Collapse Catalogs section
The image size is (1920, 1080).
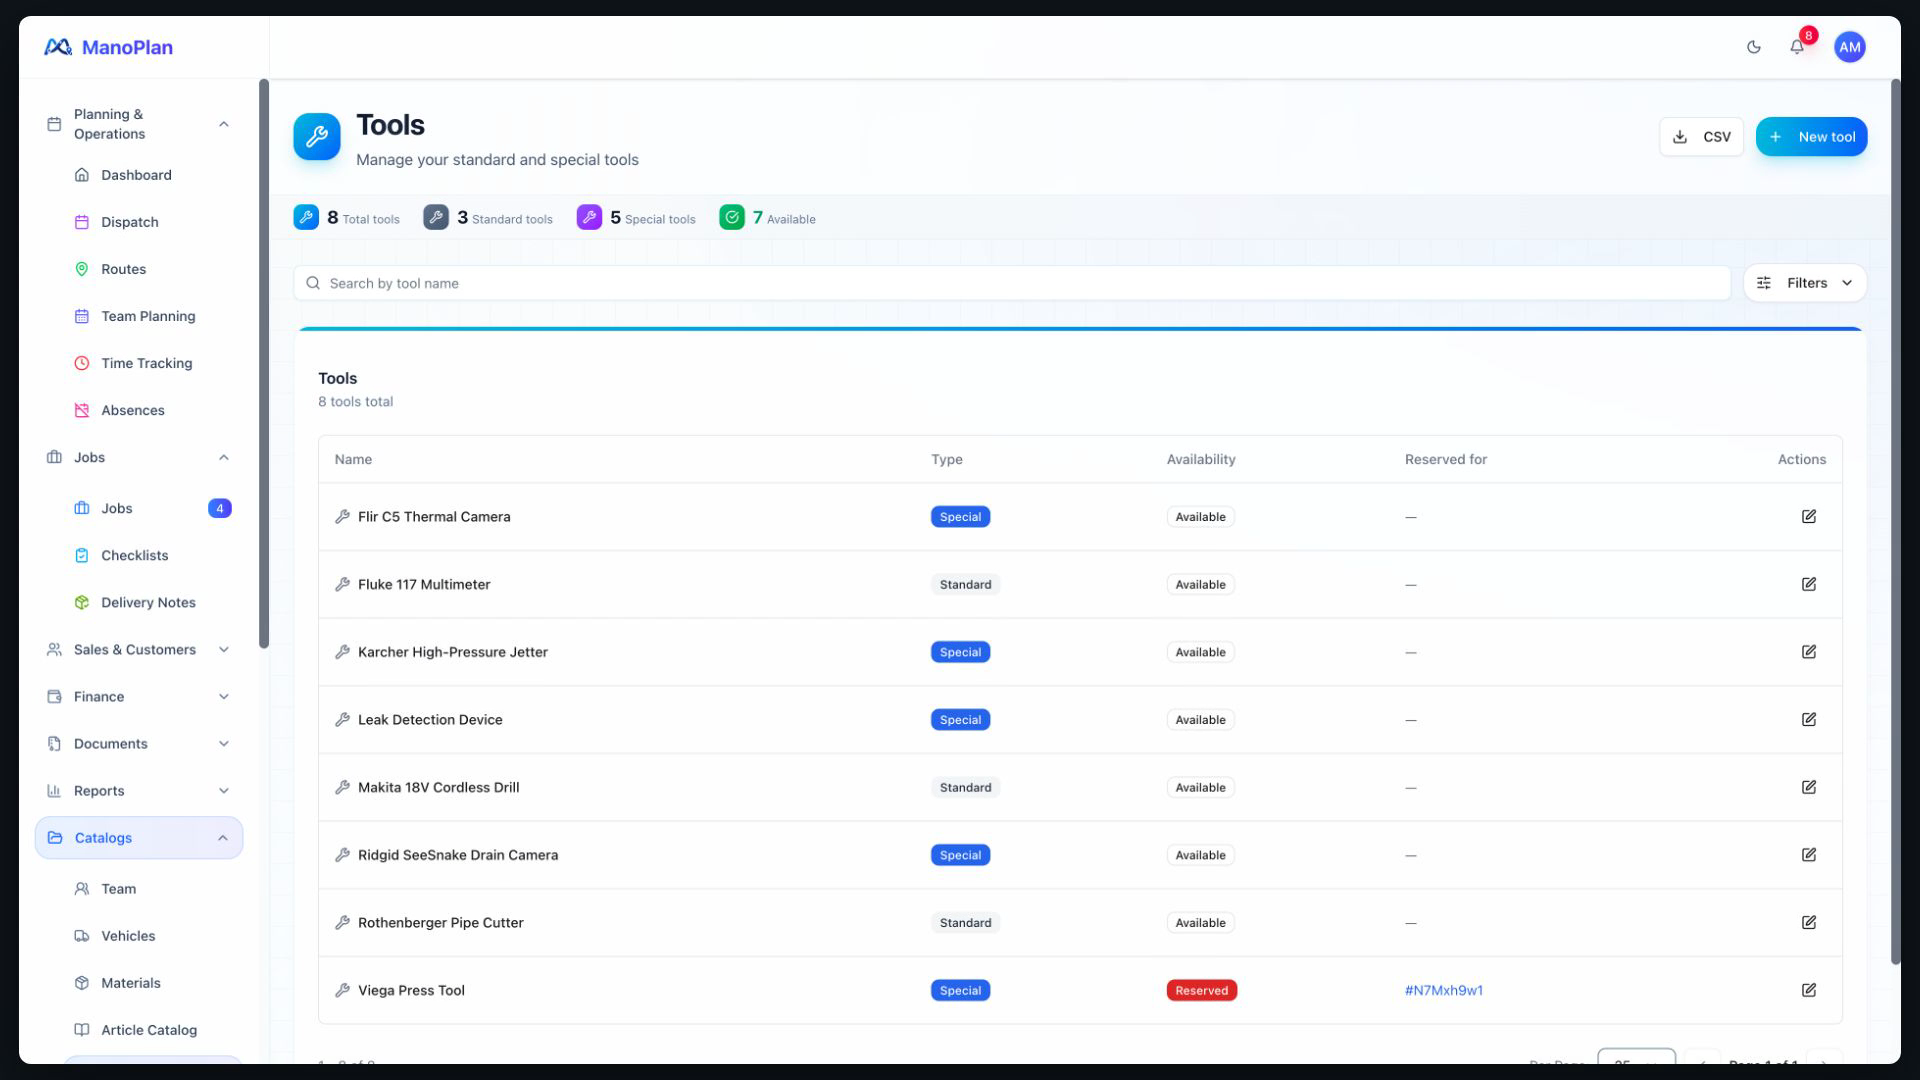click(x=138, y=838)
